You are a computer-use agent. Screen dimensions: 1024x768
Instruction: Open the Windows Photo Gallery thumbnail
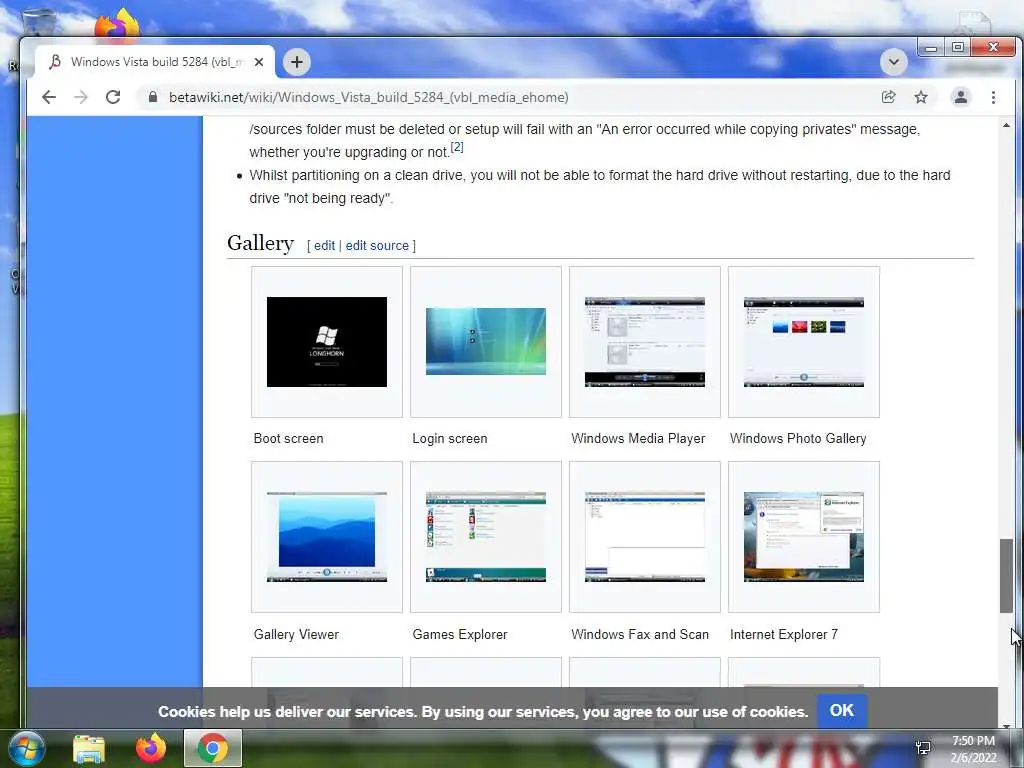[x=804, y=342]
